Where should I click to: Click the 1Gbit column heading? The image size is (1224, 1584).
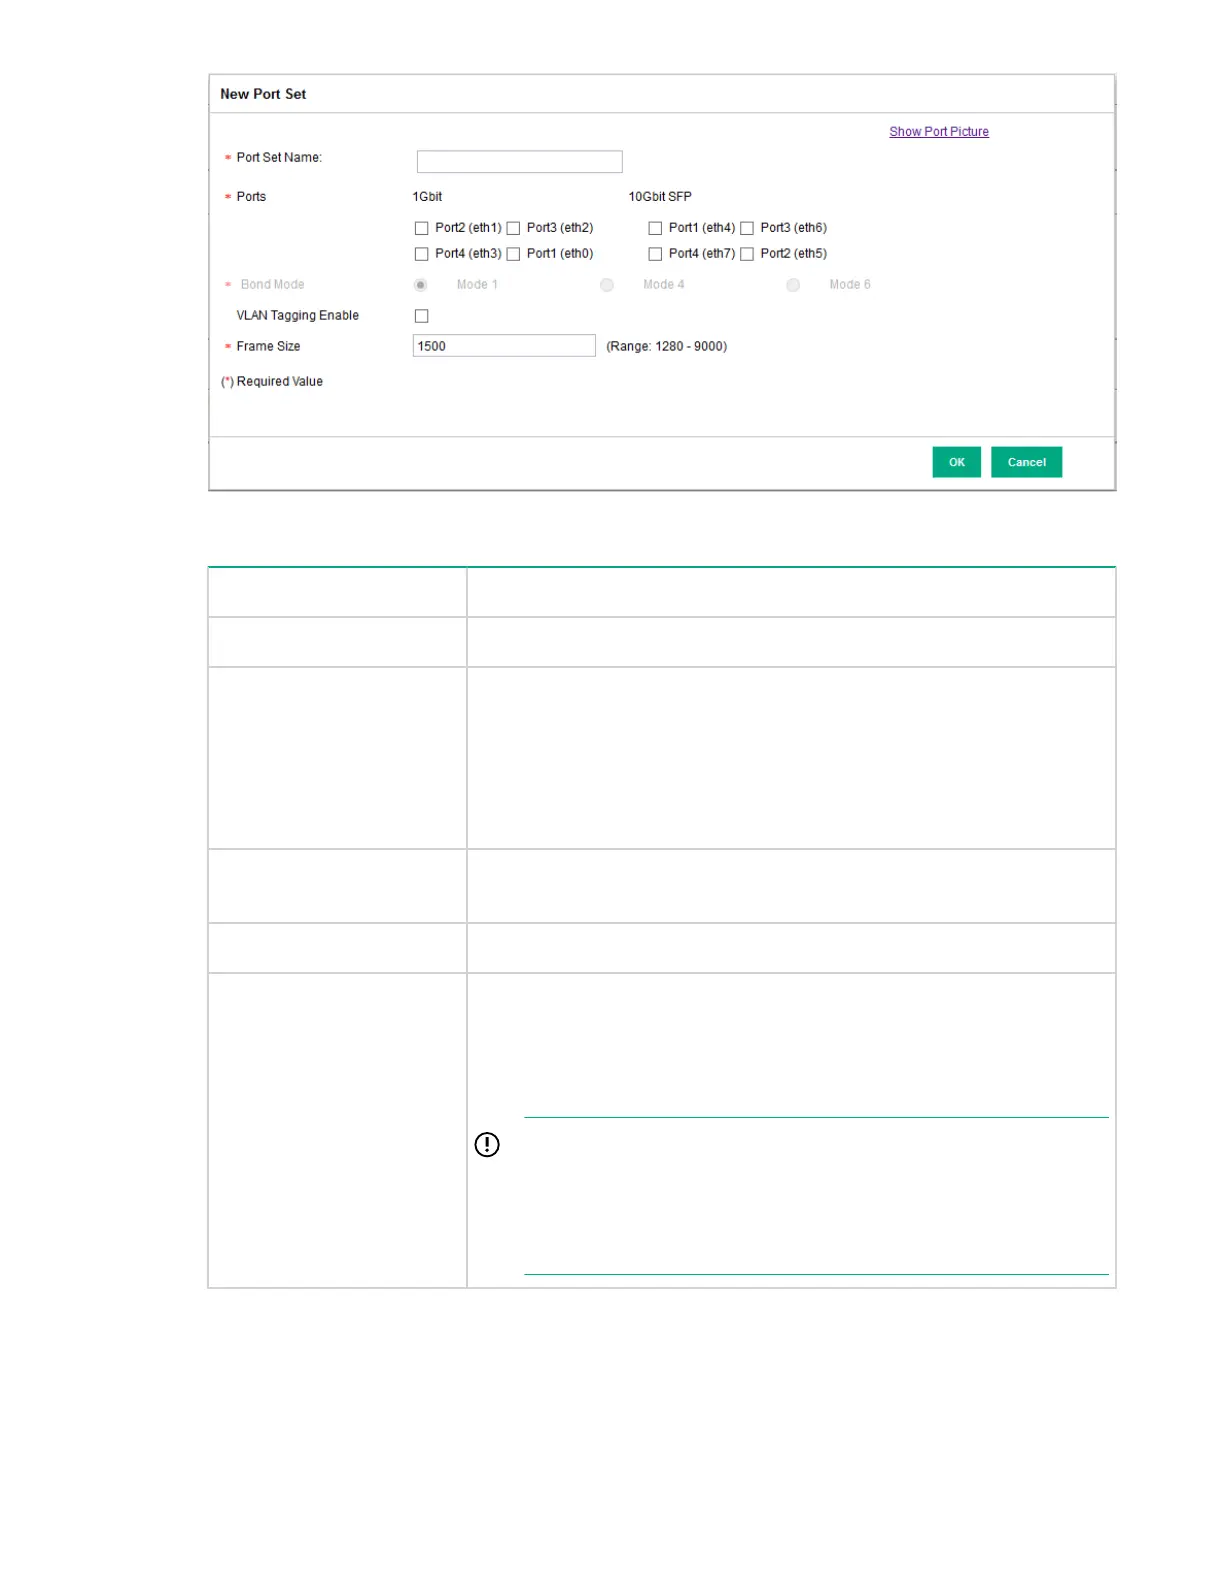coord(427,197)
